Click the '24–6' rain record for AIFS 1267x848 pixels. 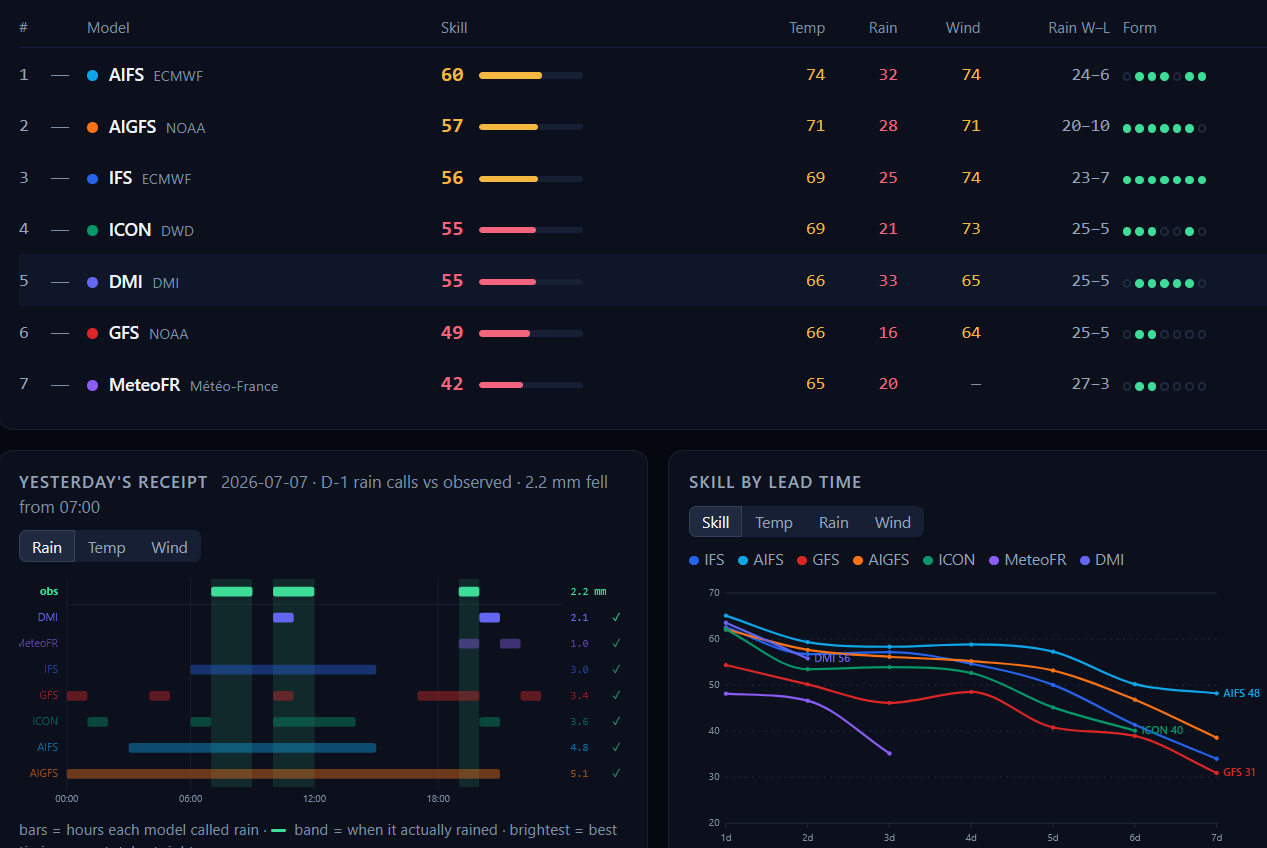tap(1090, 75)
